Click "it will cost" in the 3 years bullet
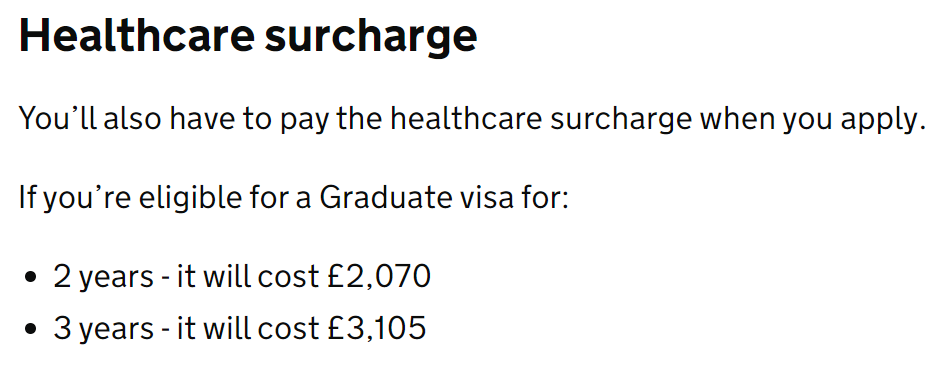The height and width of the screenshot is (365, 944). tap(247, 328)
